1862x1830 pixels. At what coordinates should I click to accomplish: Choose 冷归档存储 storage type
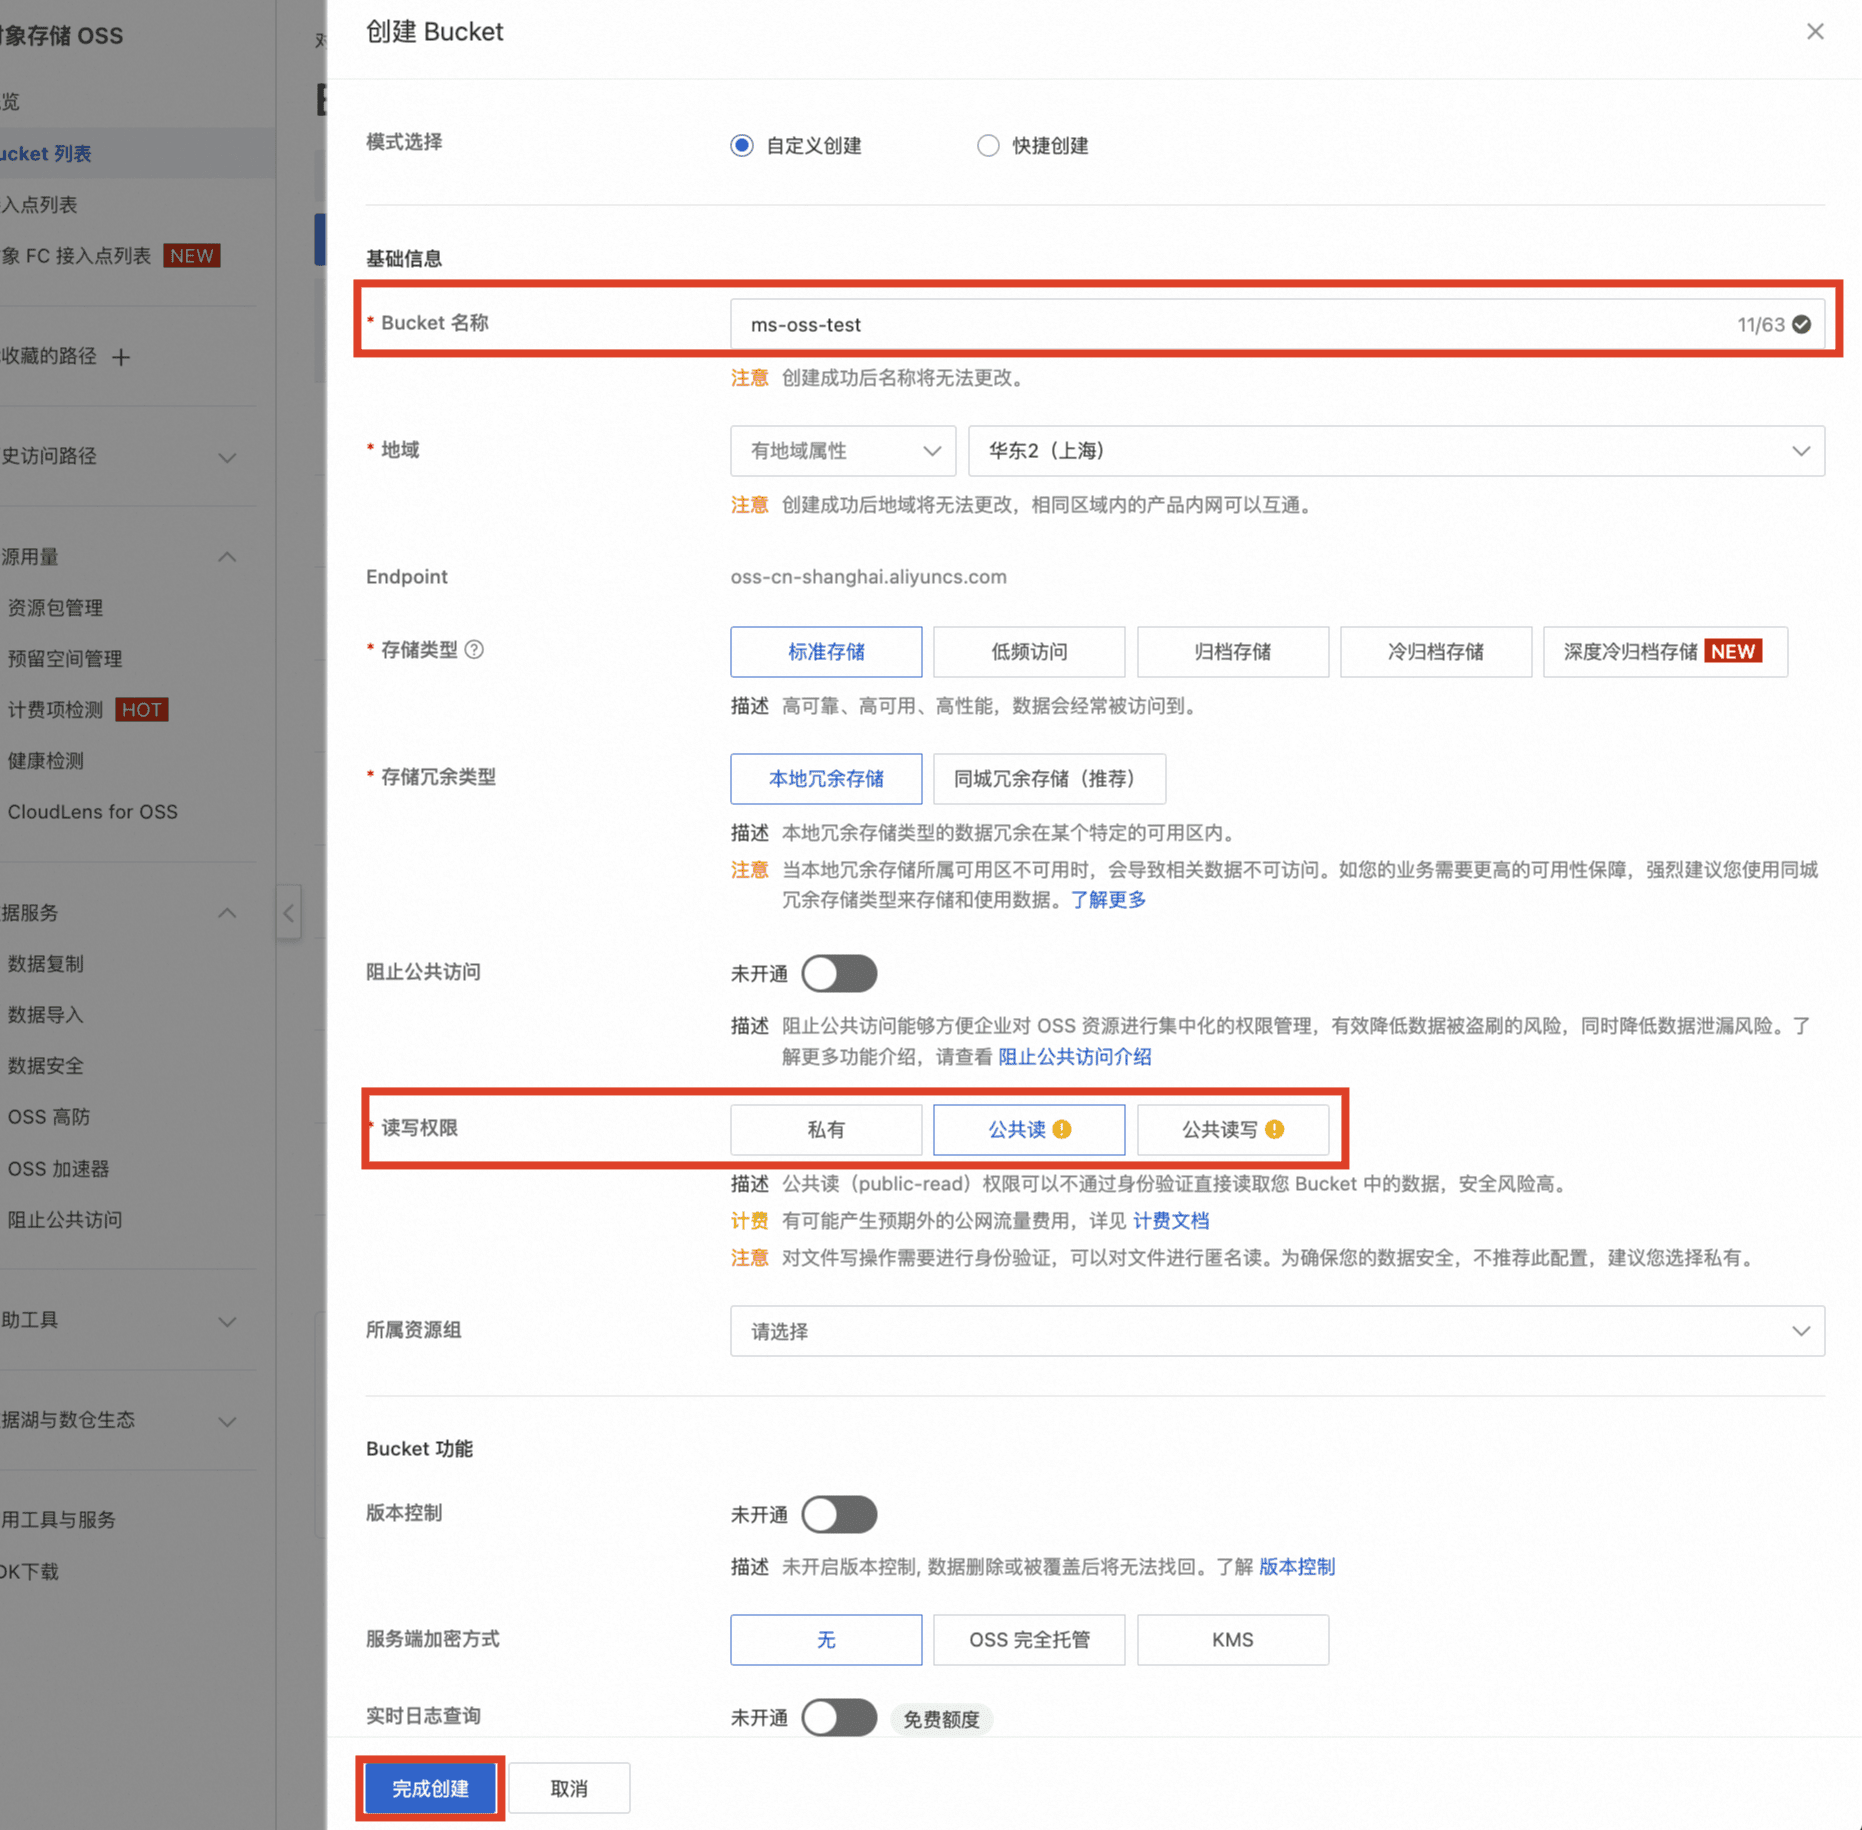pyautogui.click(x=1436, y=652)
